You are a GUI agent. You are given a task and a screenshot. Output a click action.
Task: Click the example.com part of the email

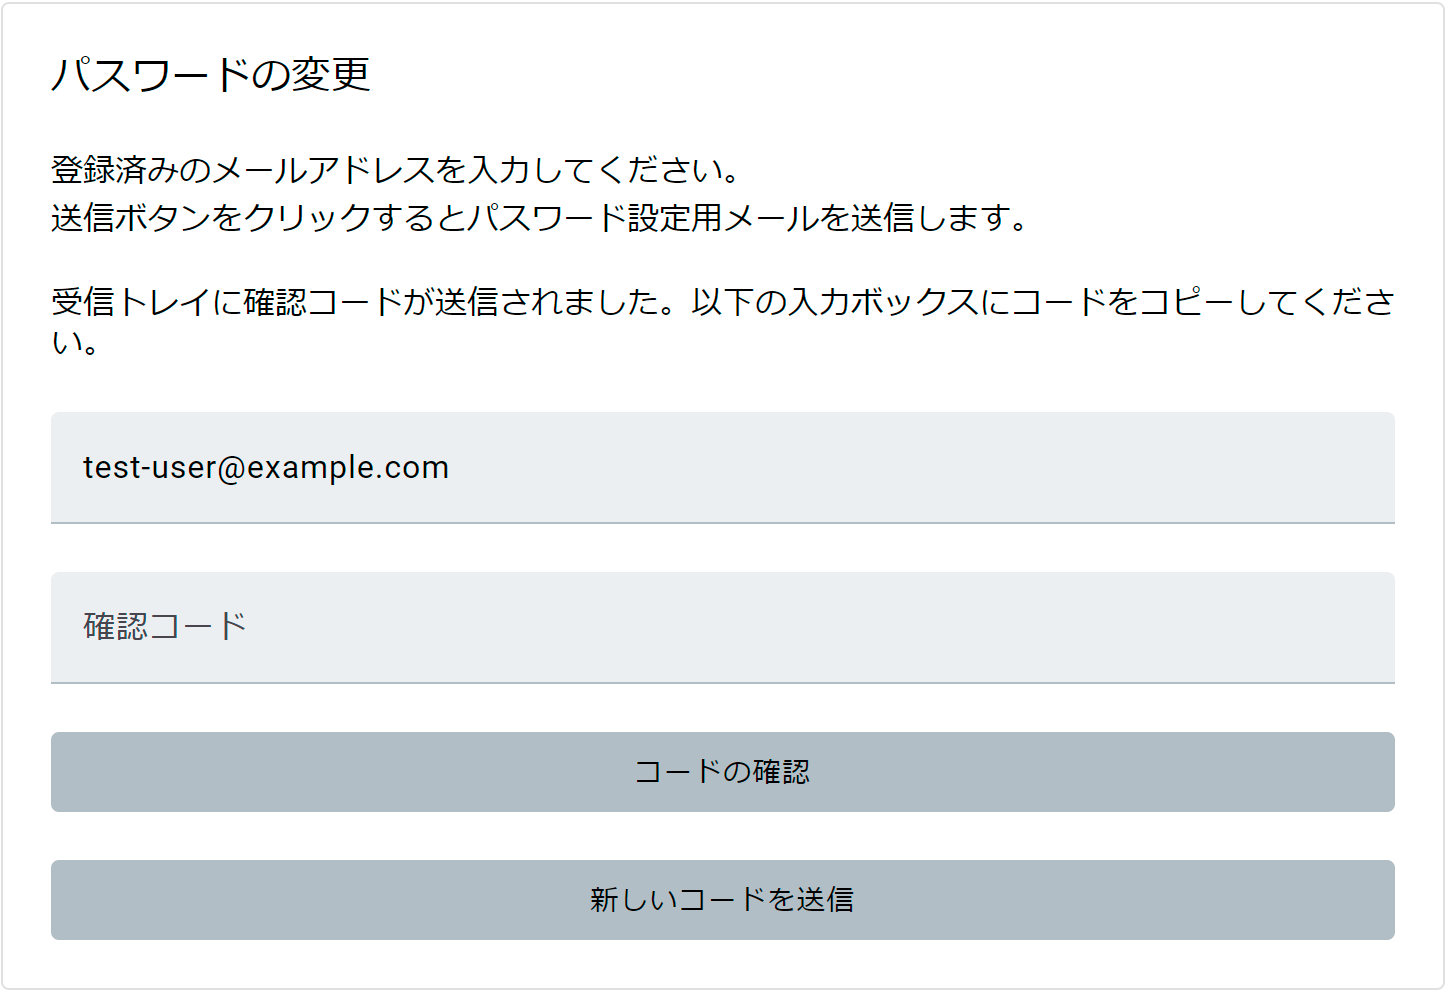[348, 467]
